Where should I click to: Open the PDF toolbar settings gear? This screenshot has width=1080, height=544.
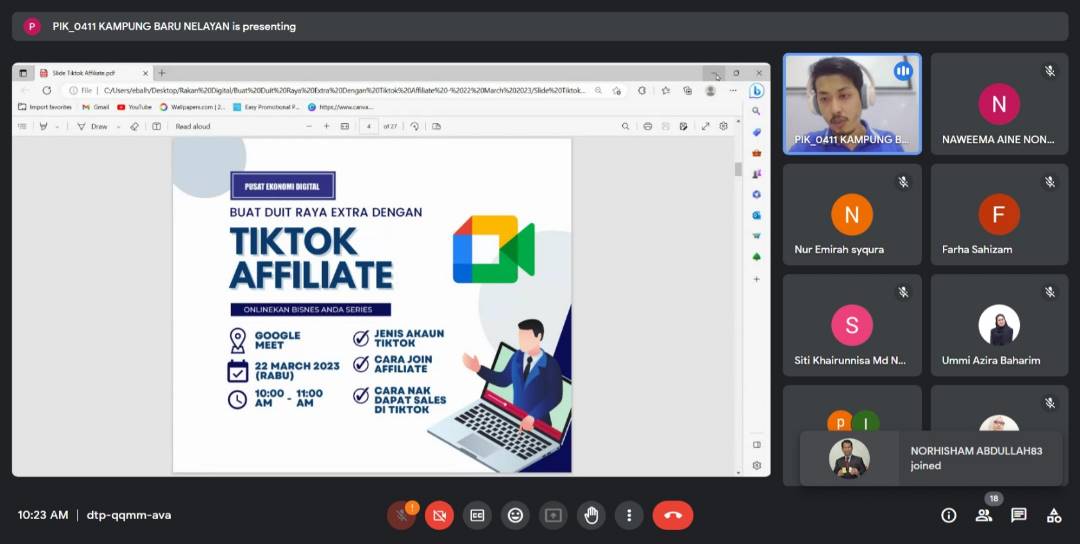pos(723,126)
